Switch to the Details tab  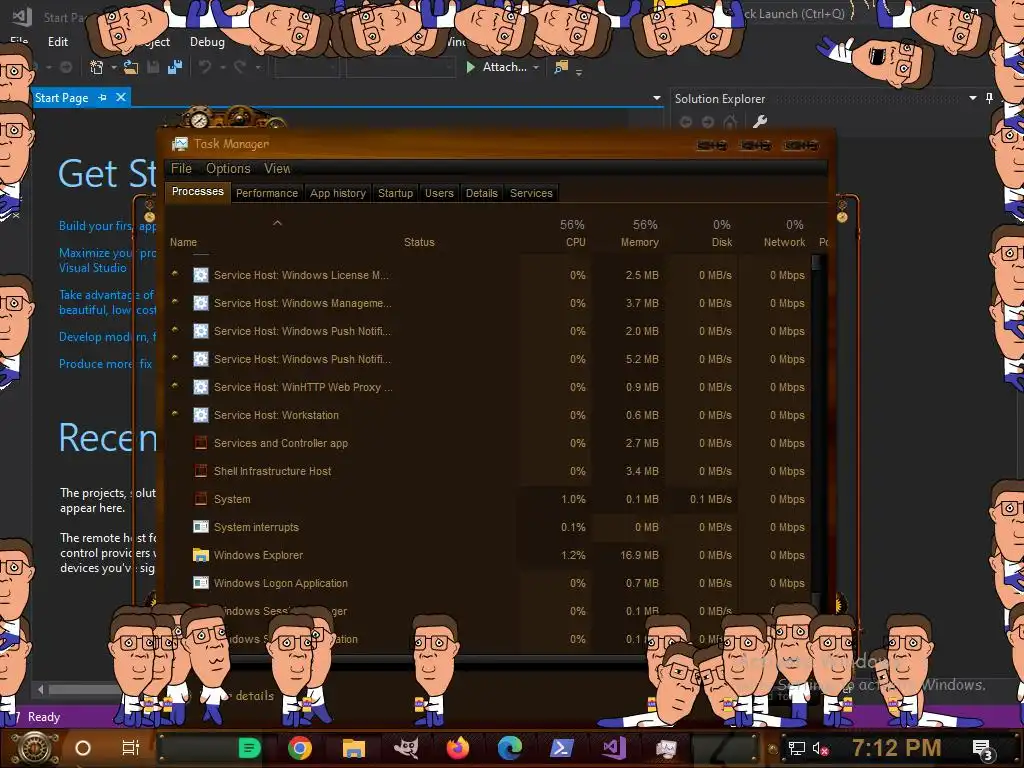[481, 193]
